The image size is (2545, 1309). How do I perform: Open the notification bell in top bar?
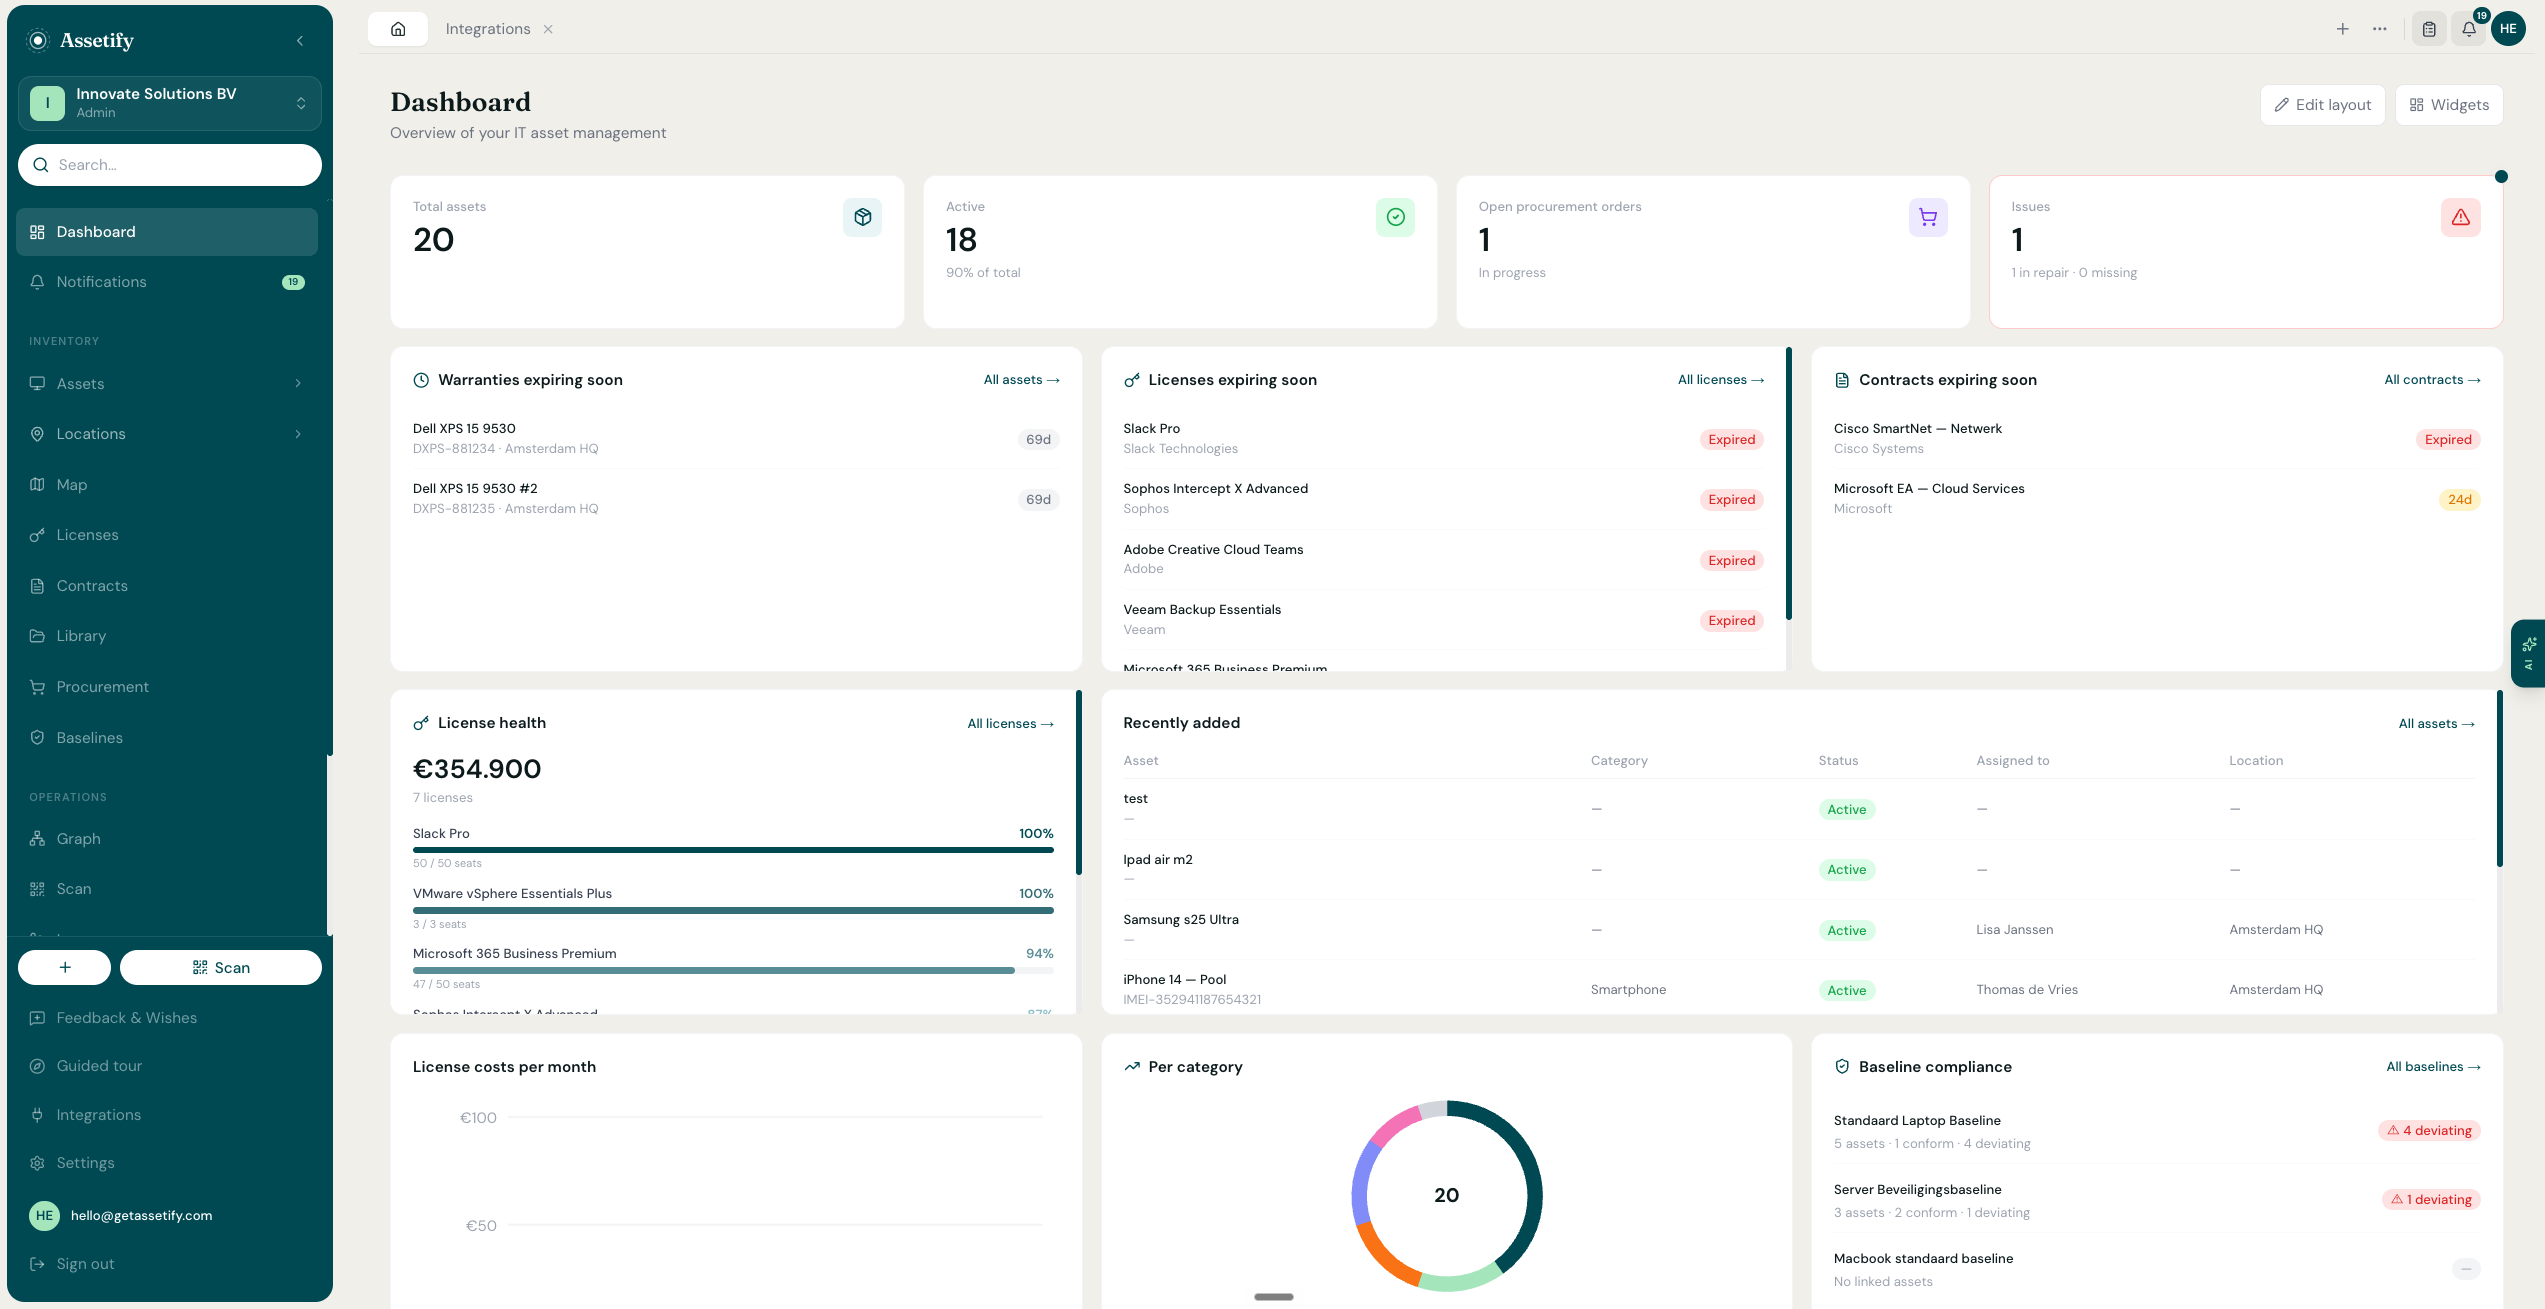(x=2469, y=29)
